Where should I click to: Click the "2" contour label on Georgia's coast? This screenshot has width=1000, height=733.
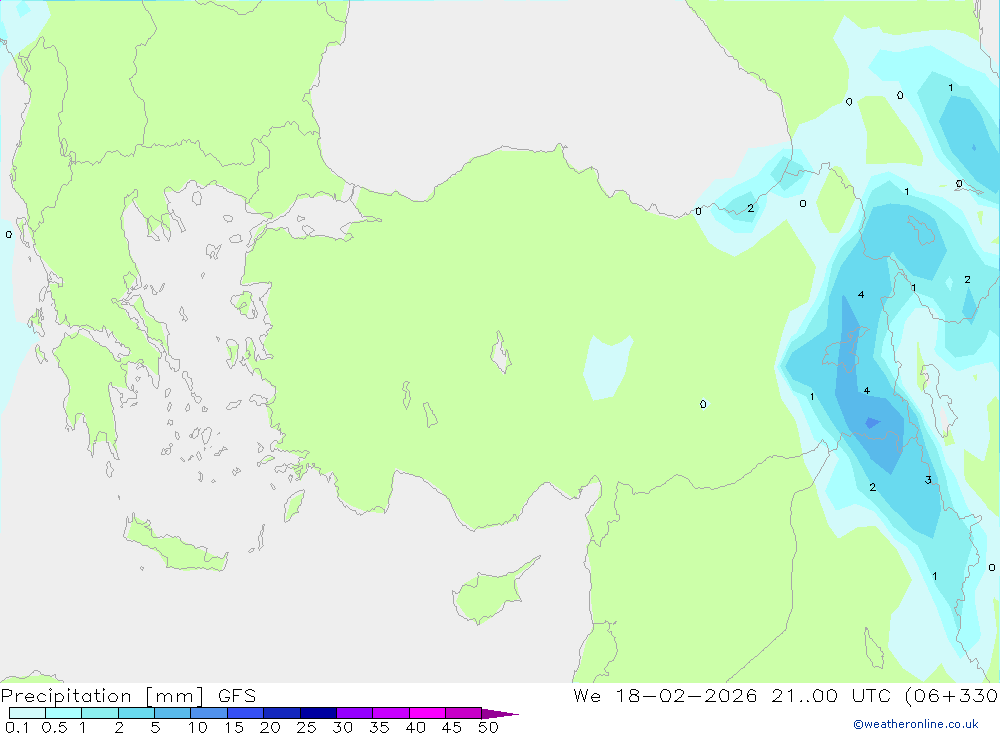pyautogui.click(x=751, y=208)
